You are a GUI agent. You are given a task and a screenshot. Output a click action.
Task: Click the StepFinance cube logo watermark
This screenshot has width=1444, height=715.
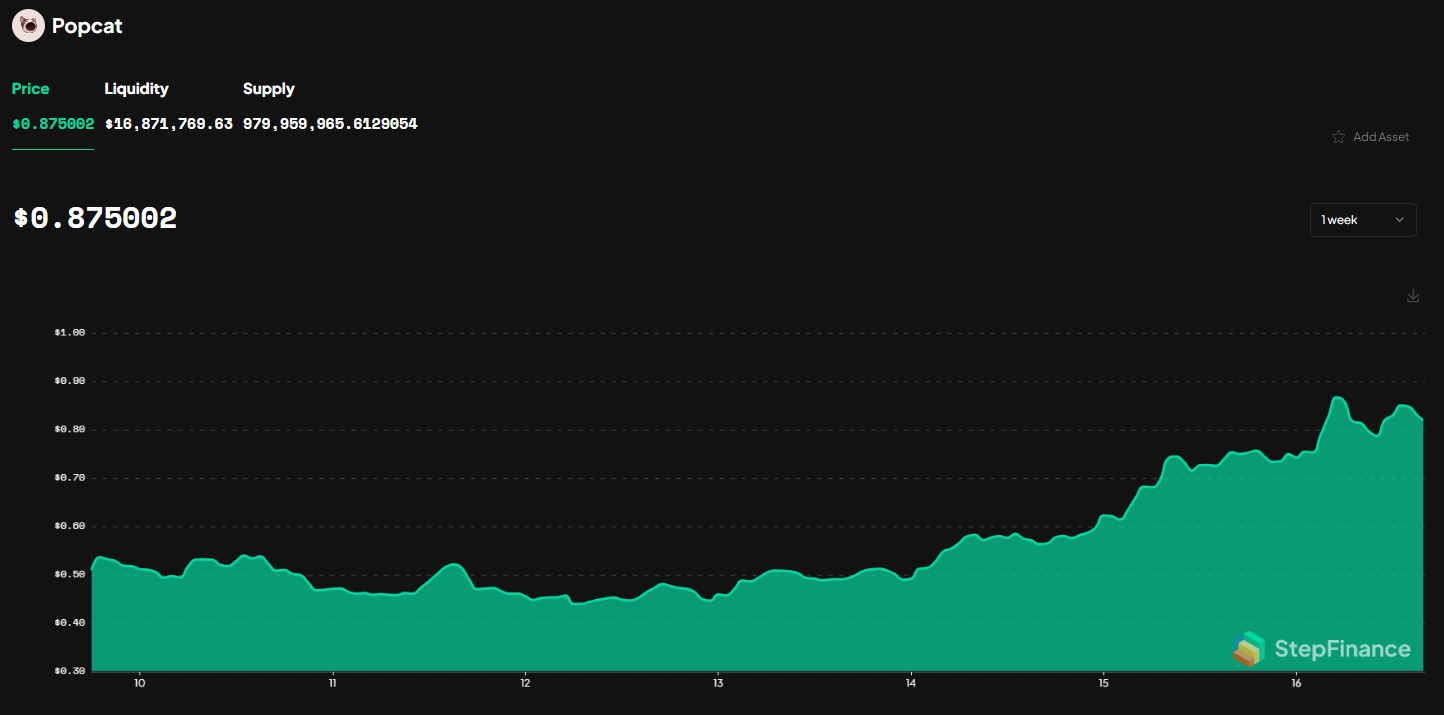point(1249,649)
